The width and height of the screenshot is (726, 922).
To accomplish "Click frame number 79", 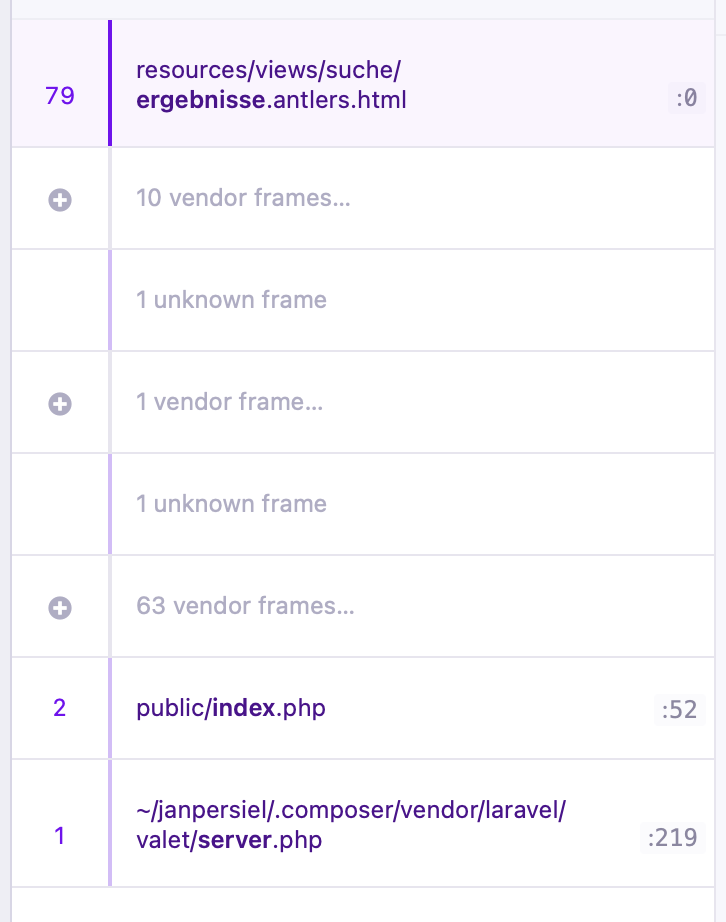I will point(60,96).
